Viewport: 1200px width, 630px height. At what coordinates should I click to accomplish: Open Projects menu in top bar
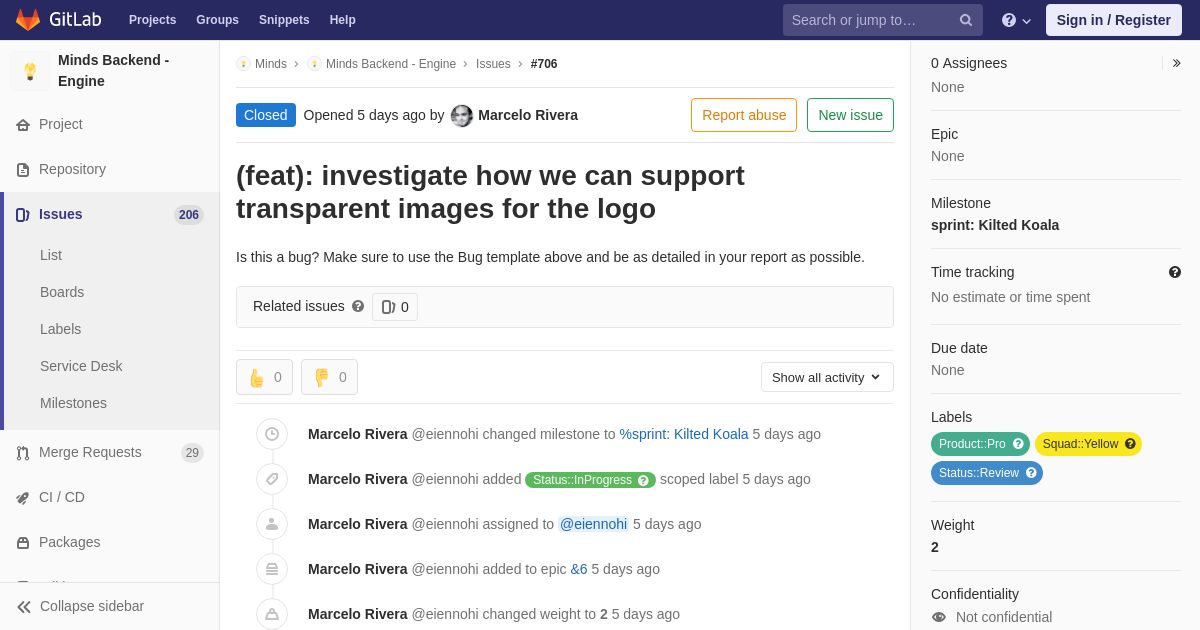click(152, 20)
